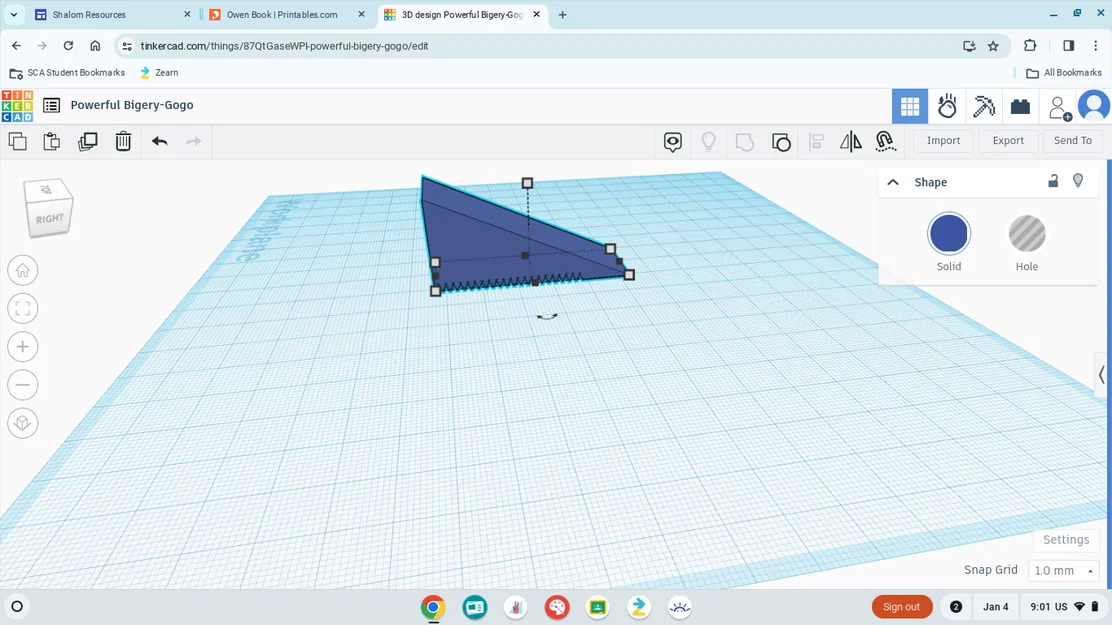Redo the last undone action

pos(194,141)
